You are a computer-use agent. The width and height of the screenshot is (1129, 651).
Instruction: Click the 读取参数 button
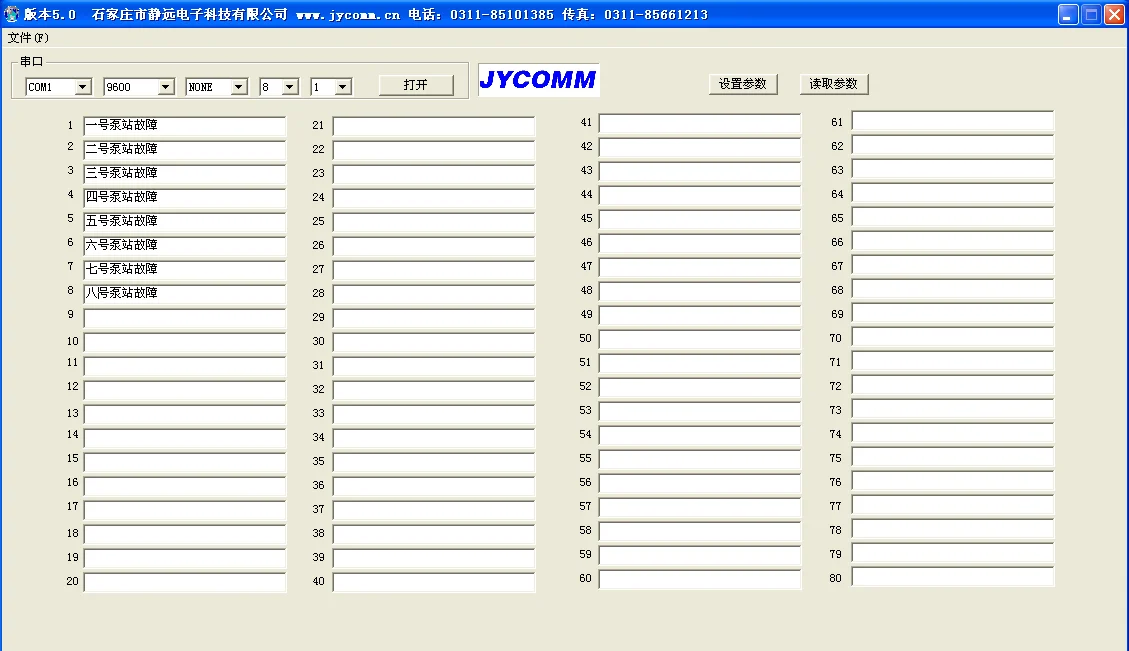pos(834,84)
